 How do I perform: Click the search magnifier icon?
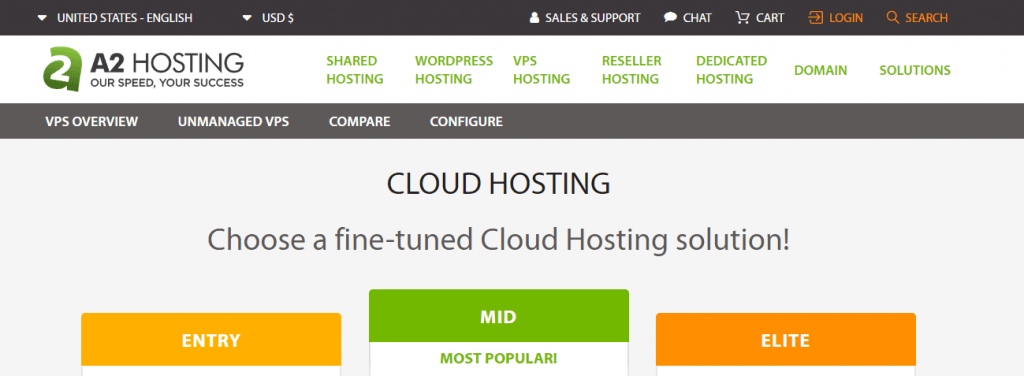point(893,18)
